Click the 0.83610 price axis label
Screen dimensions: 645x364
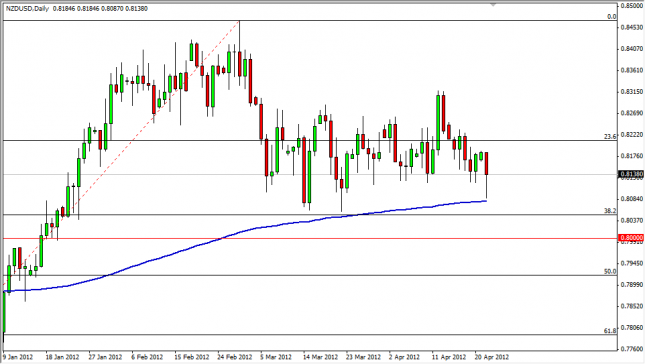tap(632, 70)
